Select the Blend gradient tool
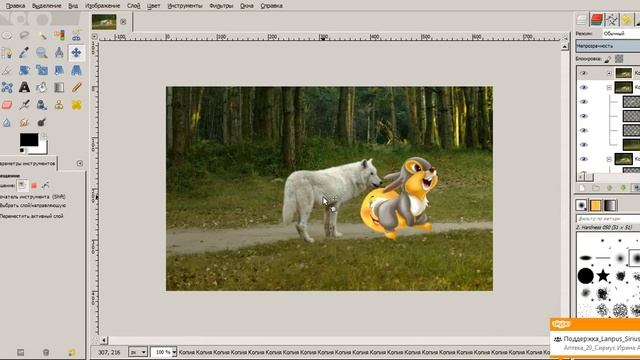This screenshot has width=640, height=360. [x=60, y=88]
